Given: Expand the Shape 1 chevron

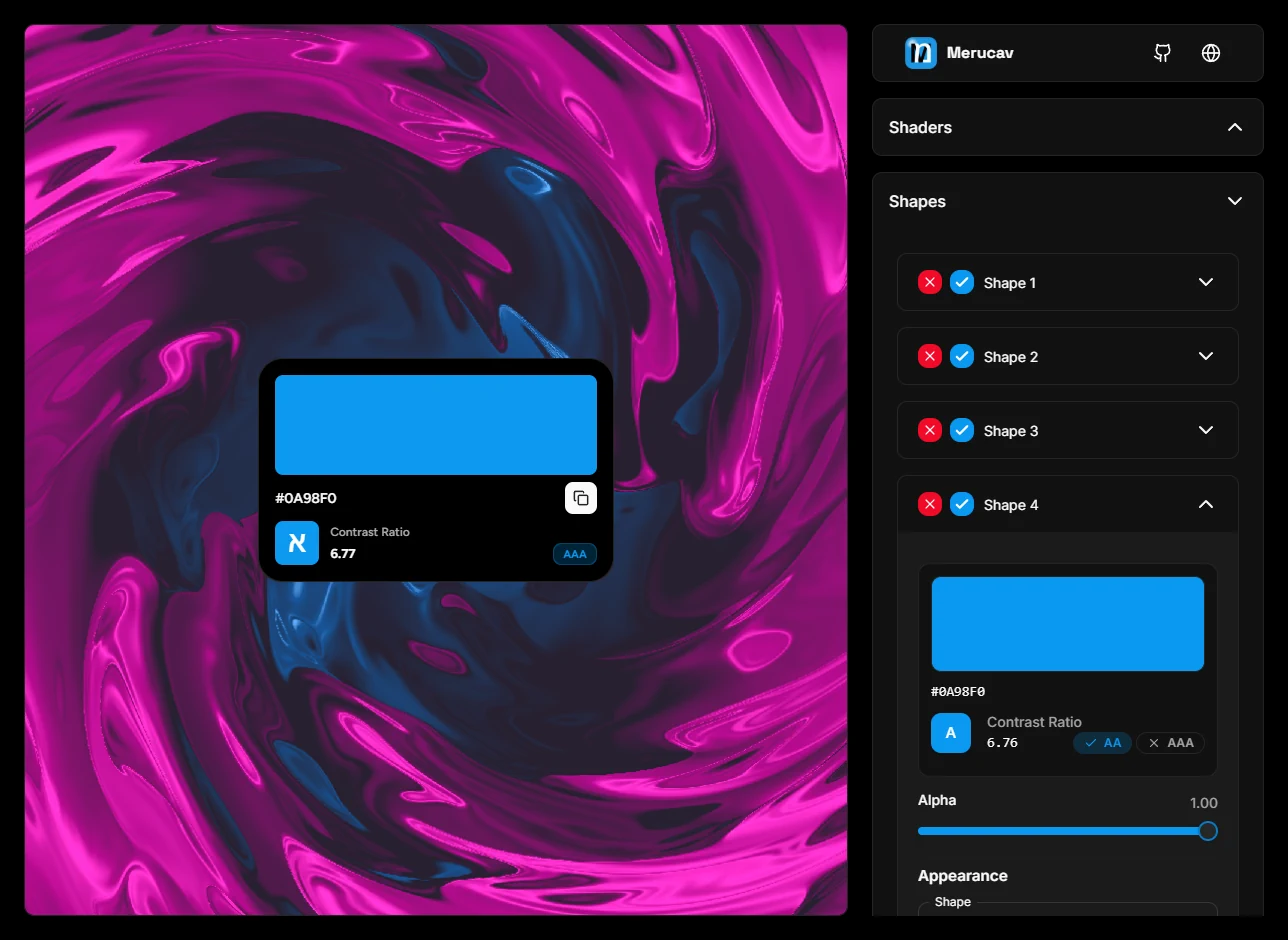Looking at the screenshot, I should point(1206,282).
